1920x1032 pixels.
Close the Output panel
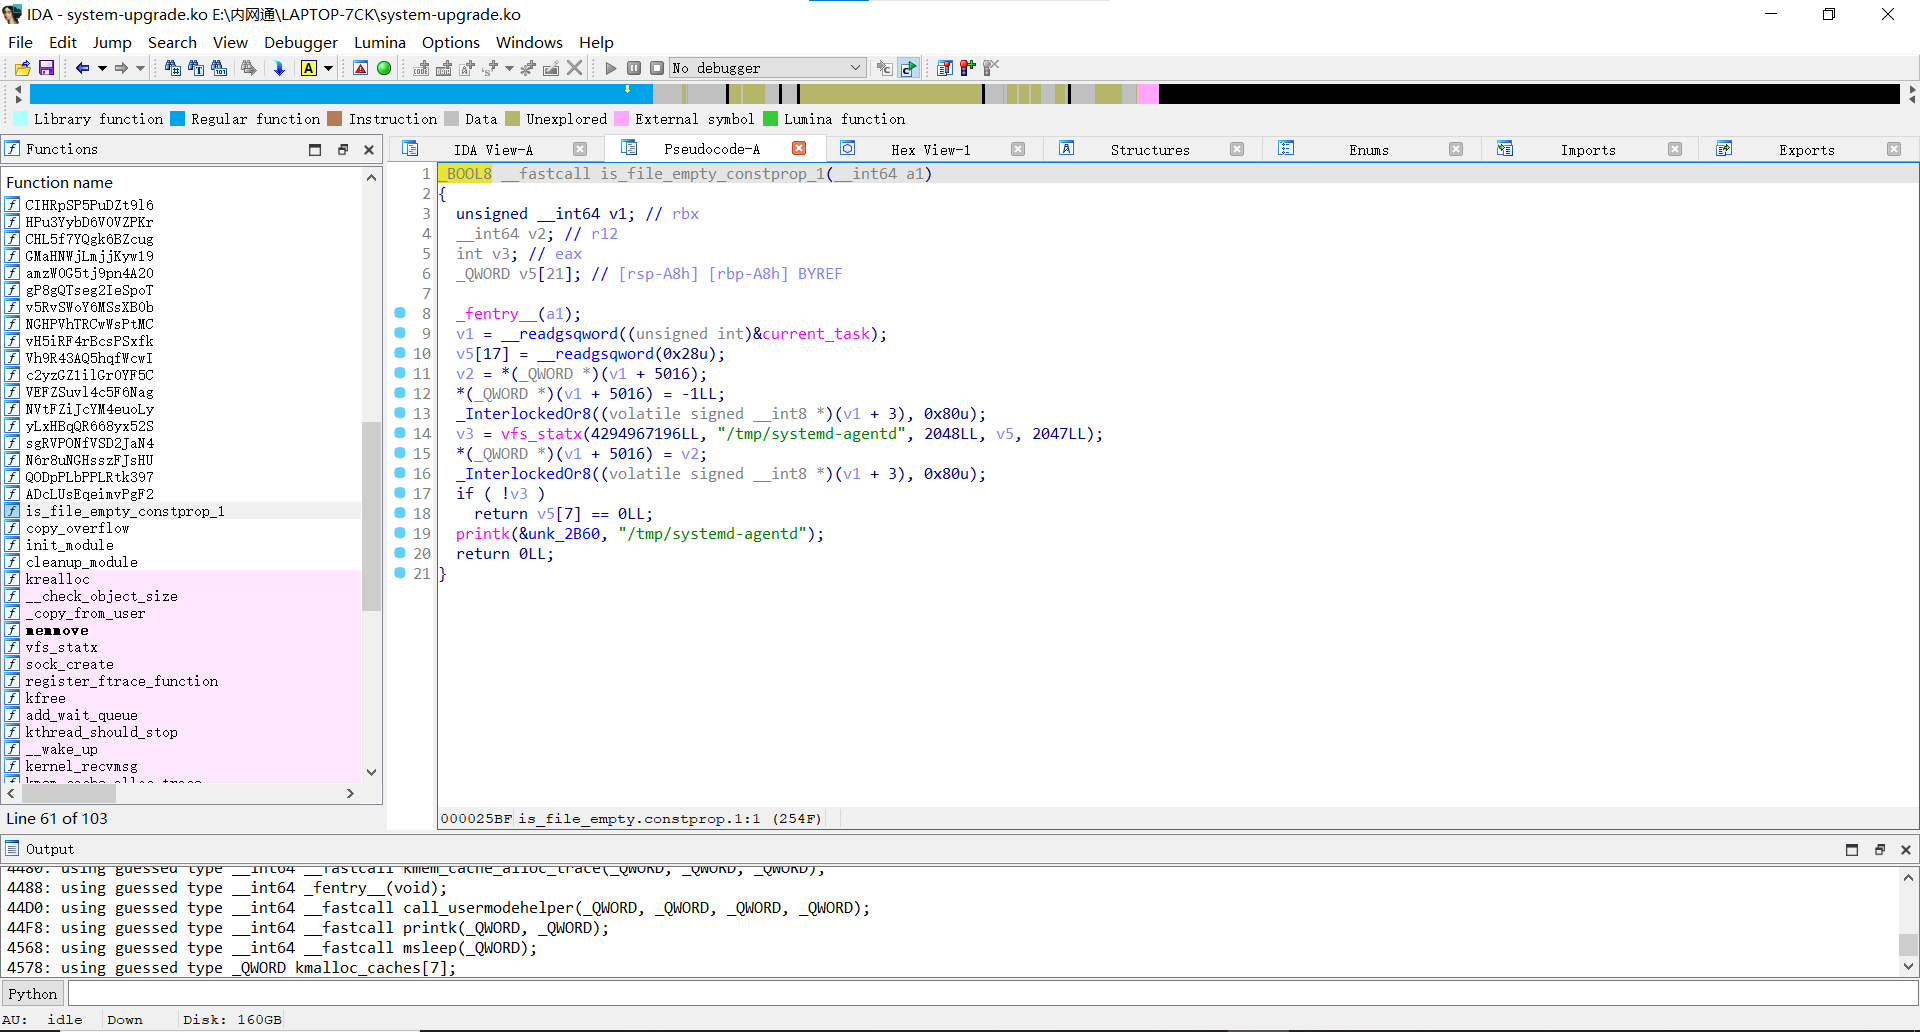coord(1906,850)
